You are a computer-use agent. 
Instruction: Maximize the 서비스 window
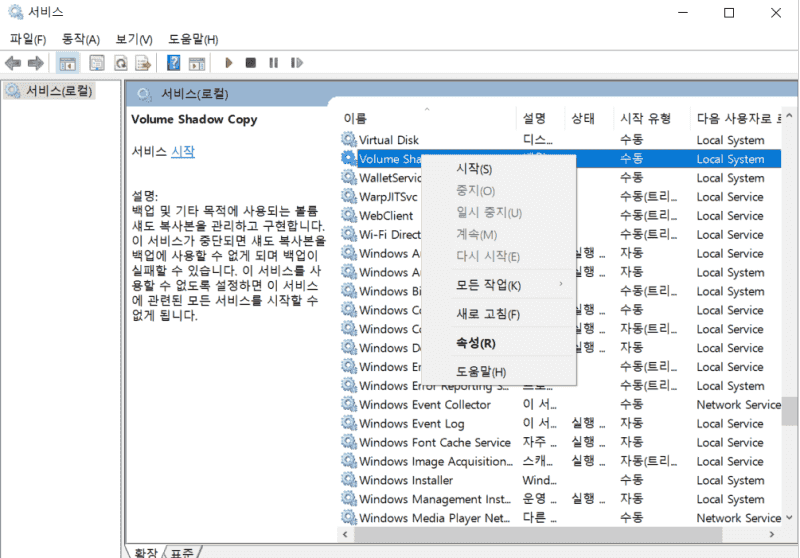pyautogui.click(x=729, y=13)
